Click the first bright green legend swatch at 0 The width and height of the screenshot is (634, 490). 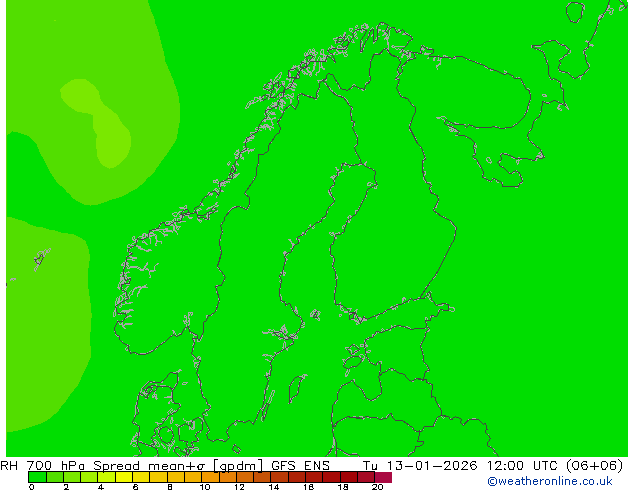[x=37, y=477]
